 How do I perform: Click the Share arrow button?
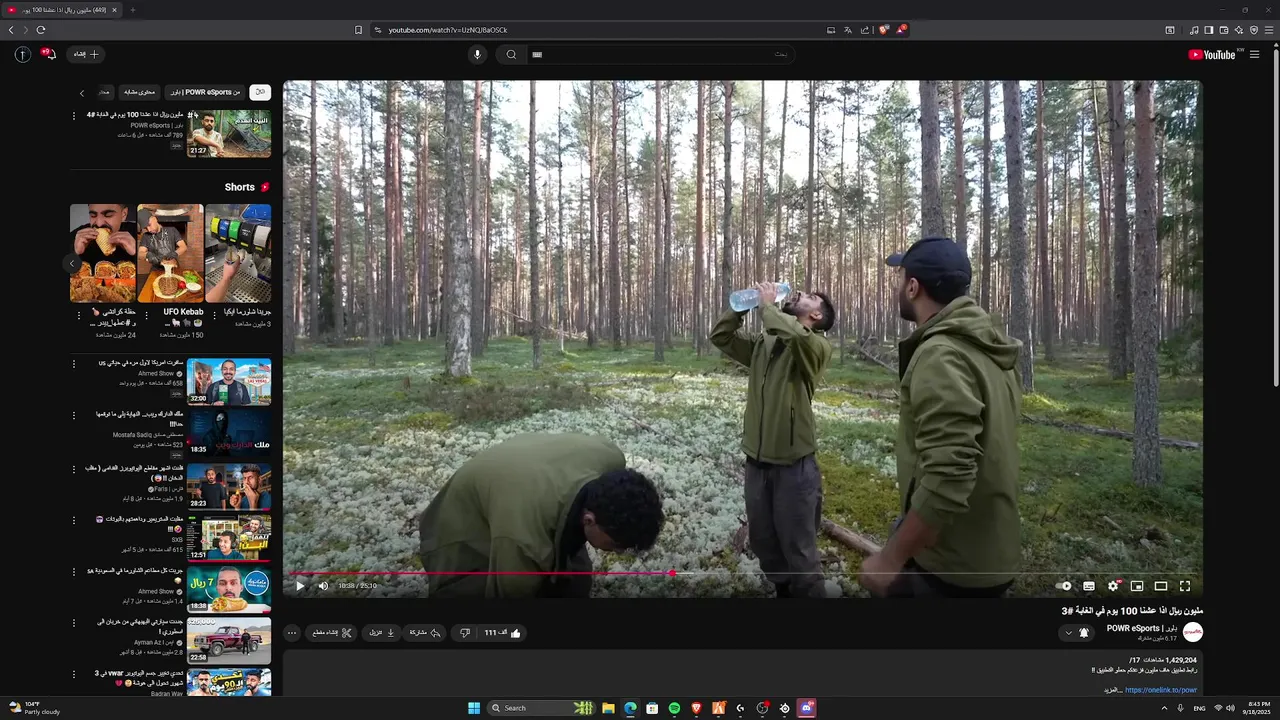click(x=425, y=633)
